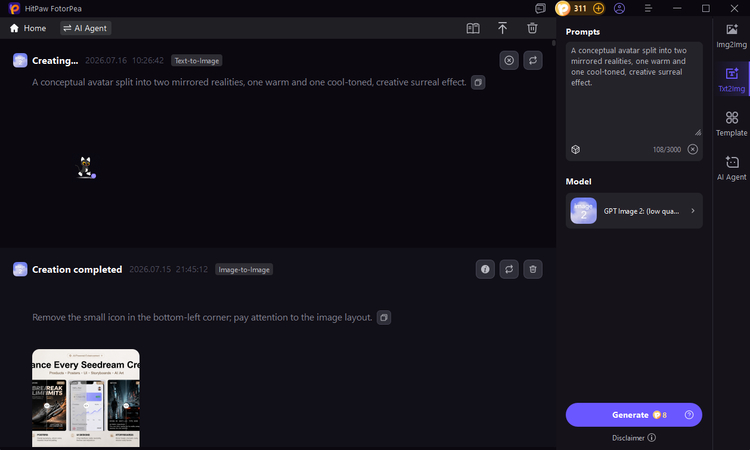Click the 'Creating...' status text
Viewport: 750px width, 450px height.
coord(55,61)
